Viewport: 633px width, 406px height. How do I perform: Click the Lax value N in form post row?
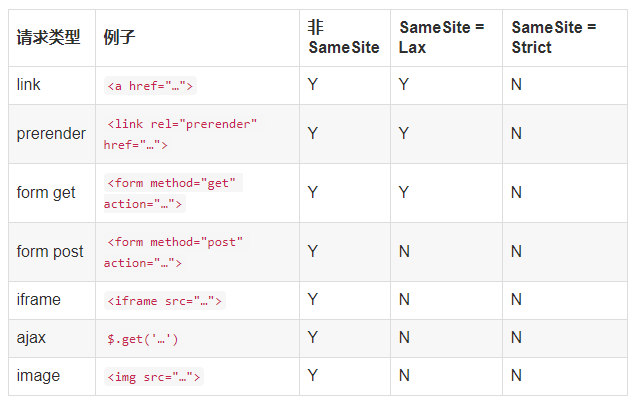(x=404, y=251)
